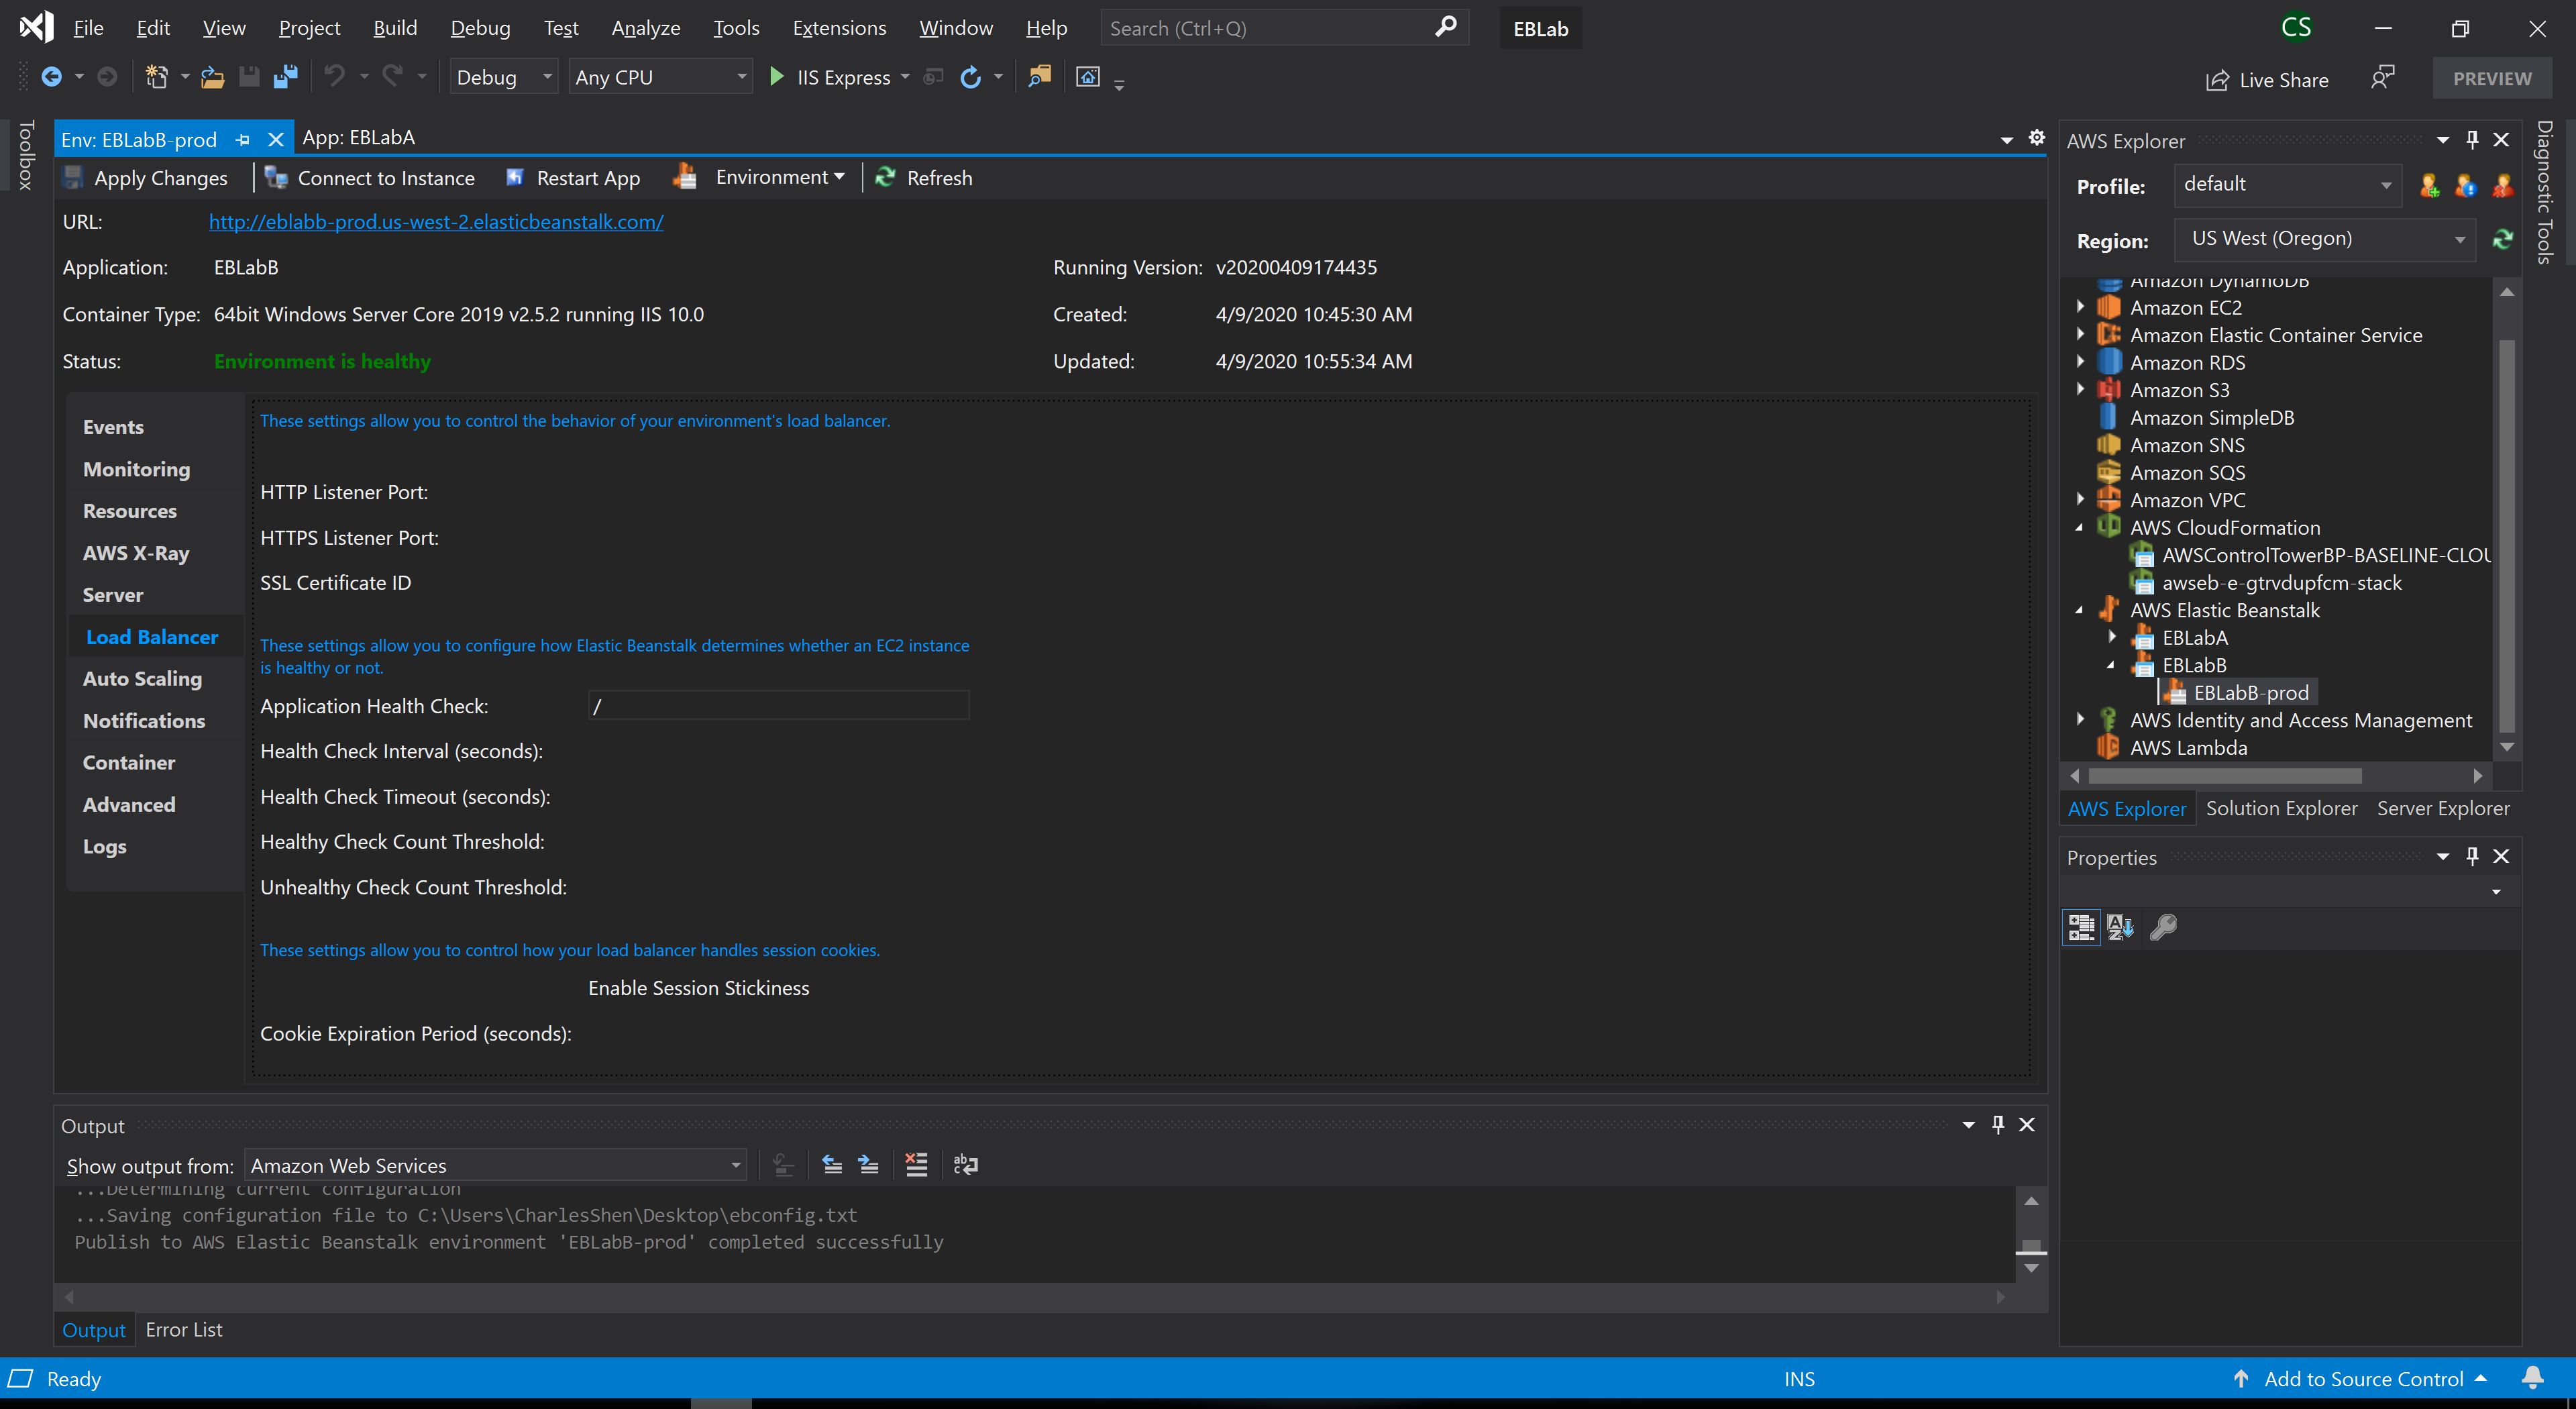Screen dimensions: 2576x1409
Task: Open the AWS Region dropdown
Action: tap(2324, 240)
